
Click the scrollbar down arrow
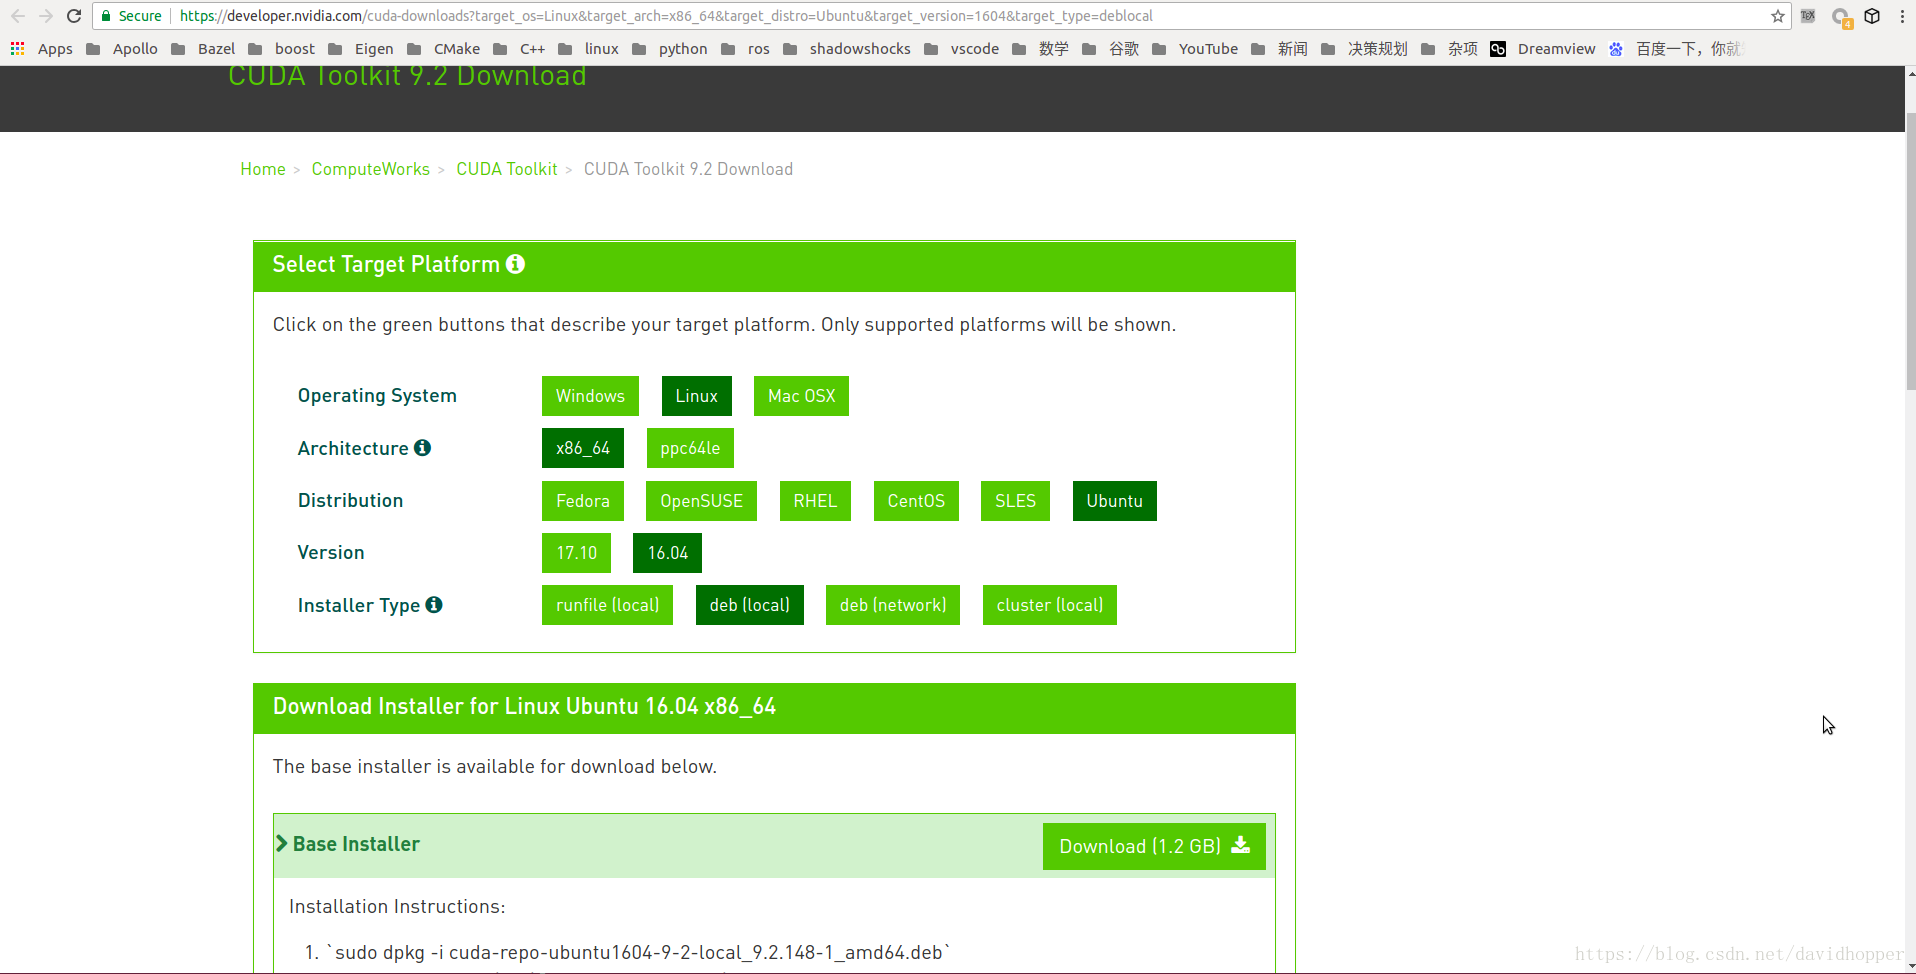[1910, 966]
